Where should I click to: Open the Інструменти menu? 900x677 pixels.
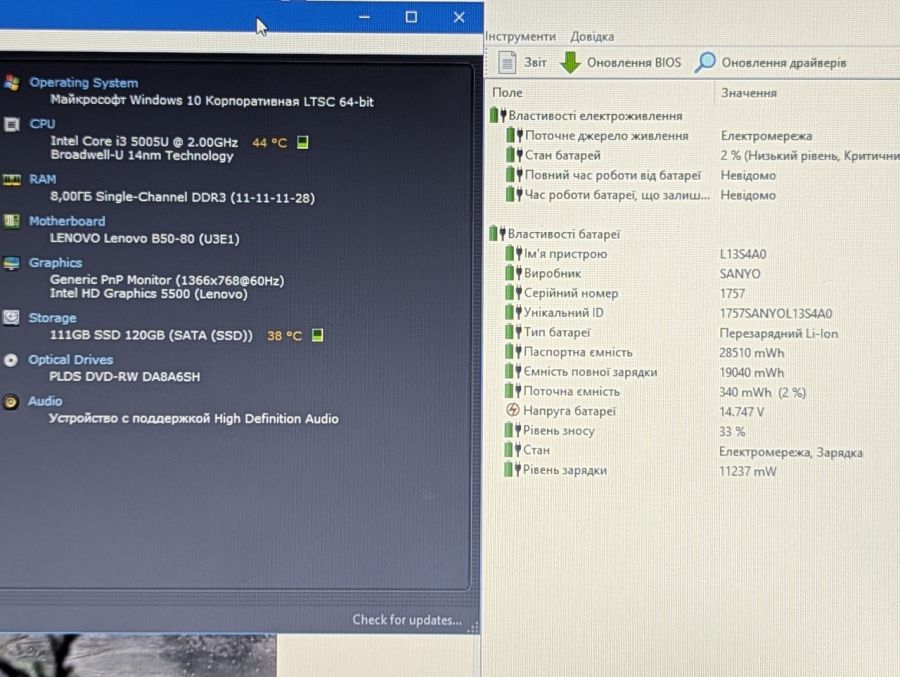(521, 36)
